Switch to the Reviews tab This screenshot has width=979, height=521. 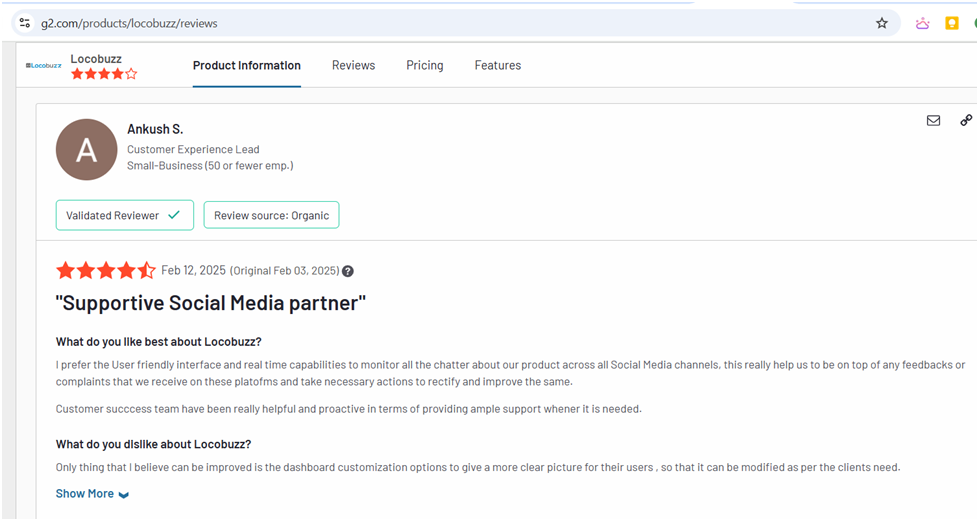tap(353, 66)
